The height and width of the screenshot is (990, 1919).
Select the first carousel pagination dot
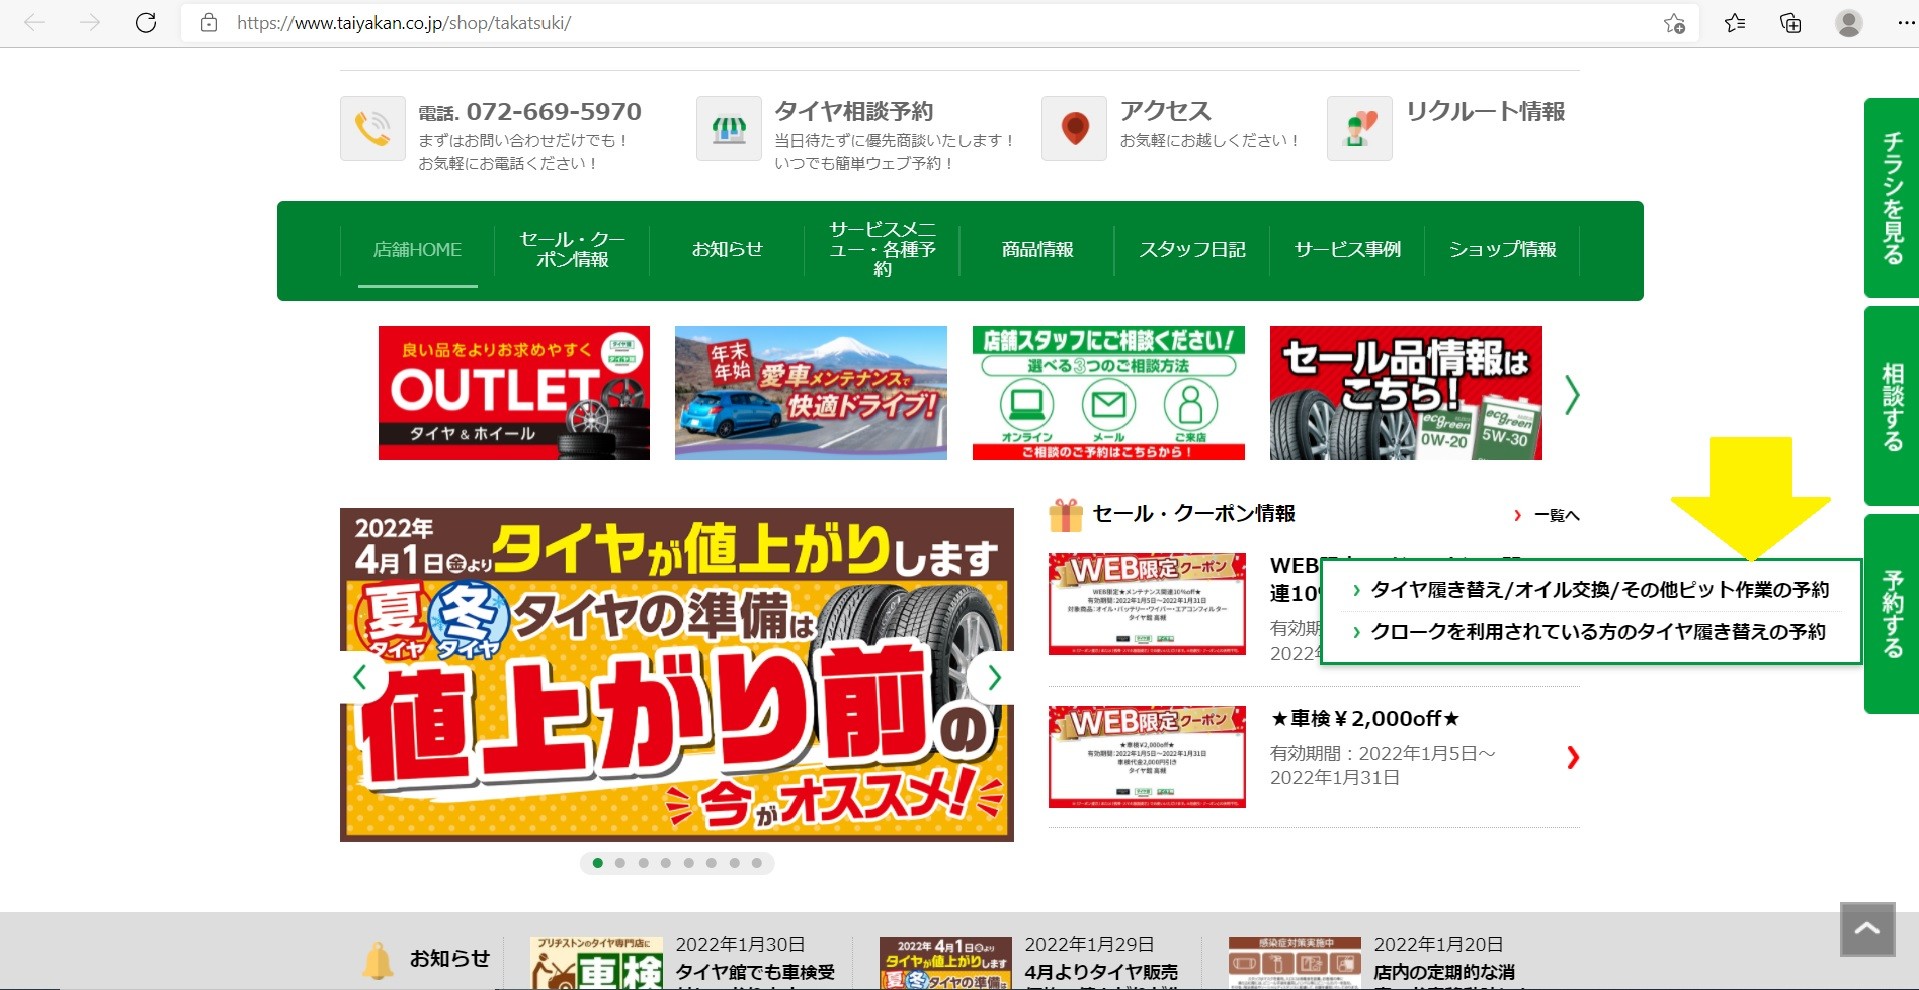pyautogui.click(x=598, y=863)
